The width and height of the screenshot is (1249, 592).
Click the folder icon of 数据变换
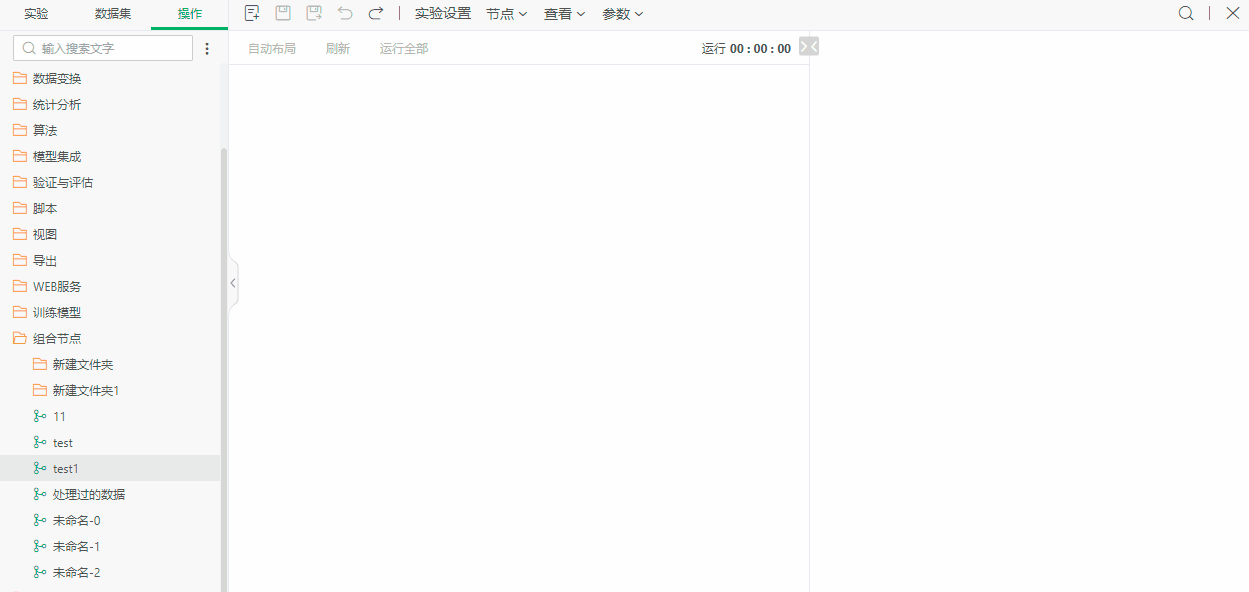coord(20,78)
